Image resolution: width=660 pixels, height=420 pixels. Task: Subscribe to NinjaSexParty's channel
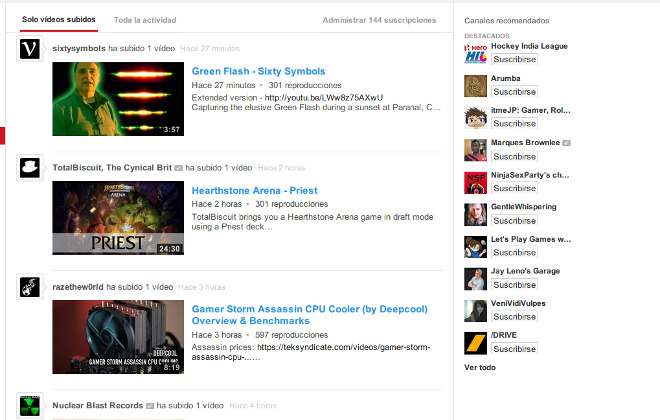point(514,188)
